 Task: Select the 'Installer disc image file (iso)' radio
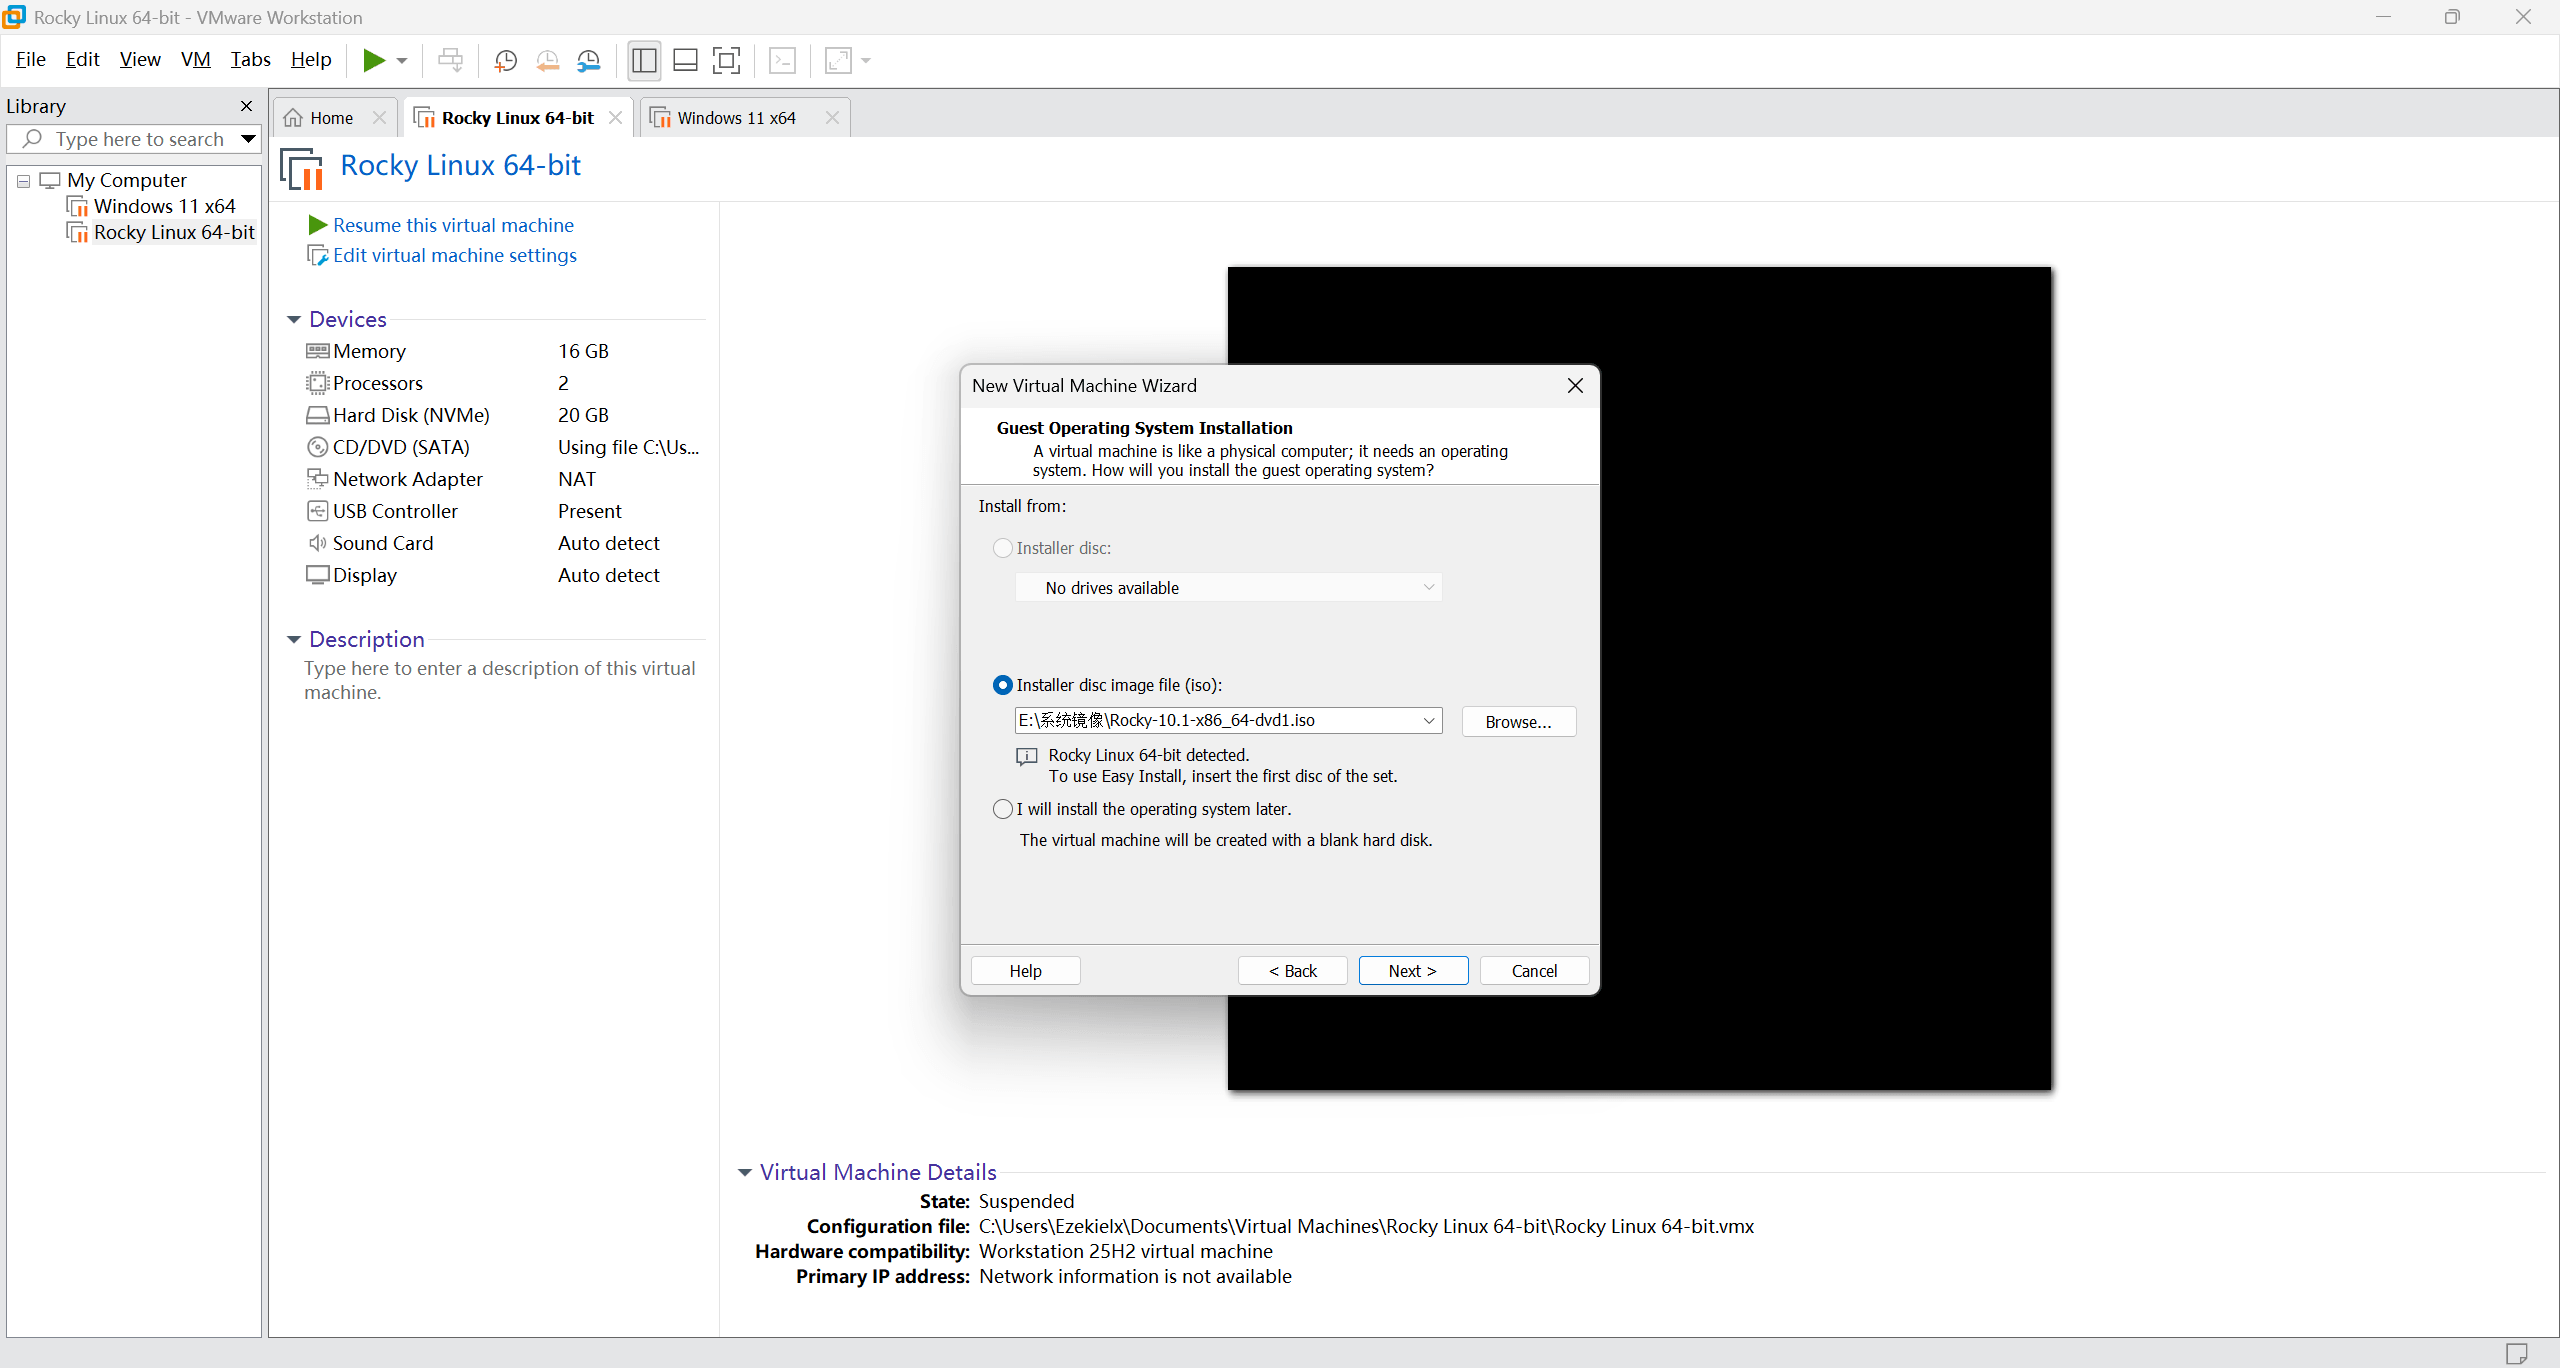point(1003,685)
